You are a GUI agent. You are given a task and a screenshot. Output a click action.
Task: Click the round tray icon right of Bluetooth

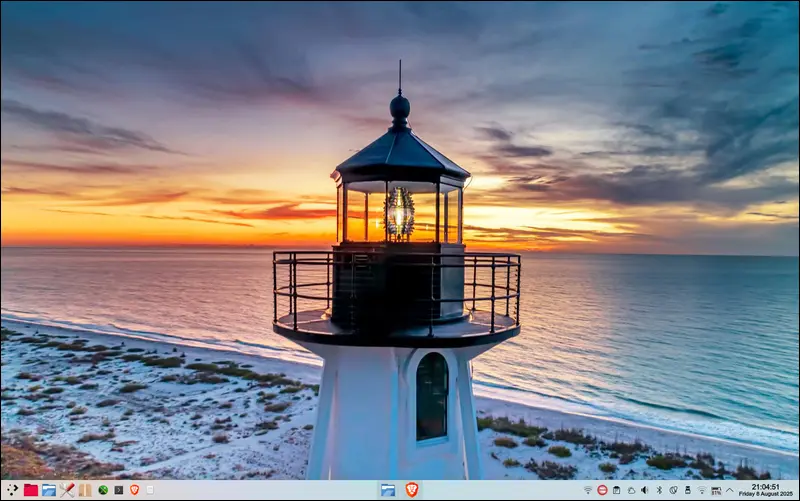point(673,490)
